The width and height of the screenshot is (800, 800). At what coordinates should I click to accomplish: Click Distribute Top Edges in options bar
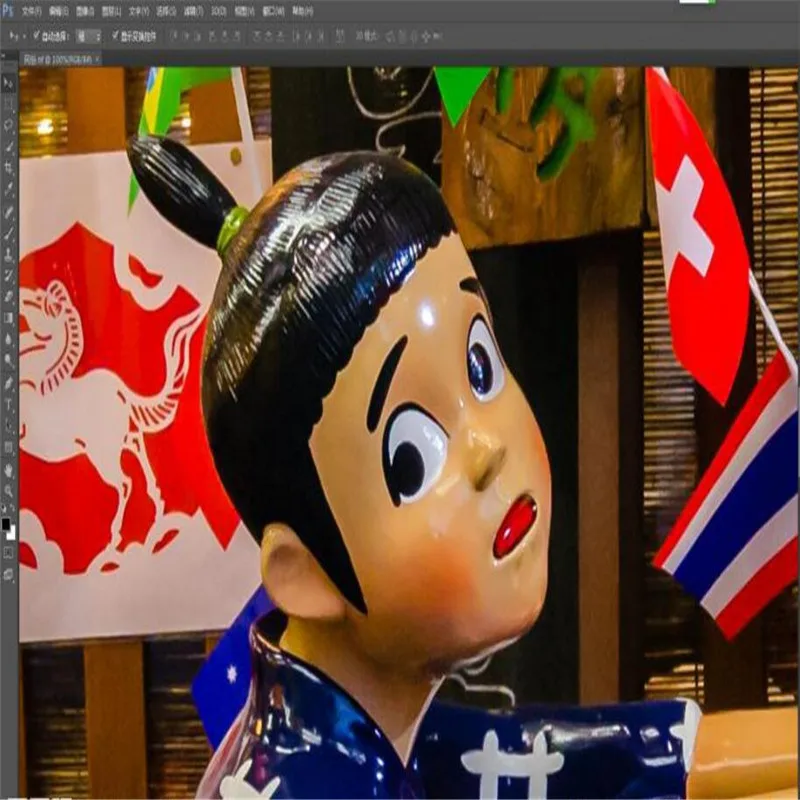pyautogui.click(x=256, y=36)
